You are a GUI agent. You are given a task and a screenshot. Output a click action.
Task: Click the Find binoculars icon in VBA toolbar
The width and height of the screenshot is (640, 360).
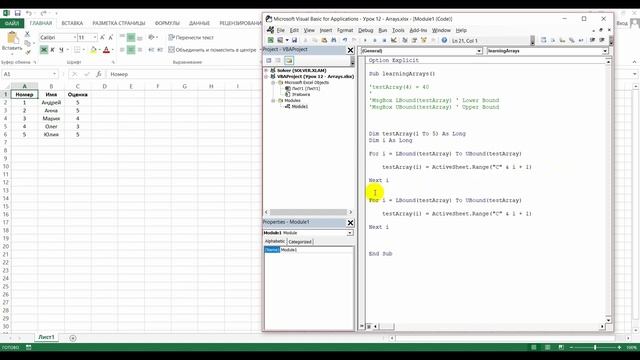pyautogui.click(x=333, y=40)
